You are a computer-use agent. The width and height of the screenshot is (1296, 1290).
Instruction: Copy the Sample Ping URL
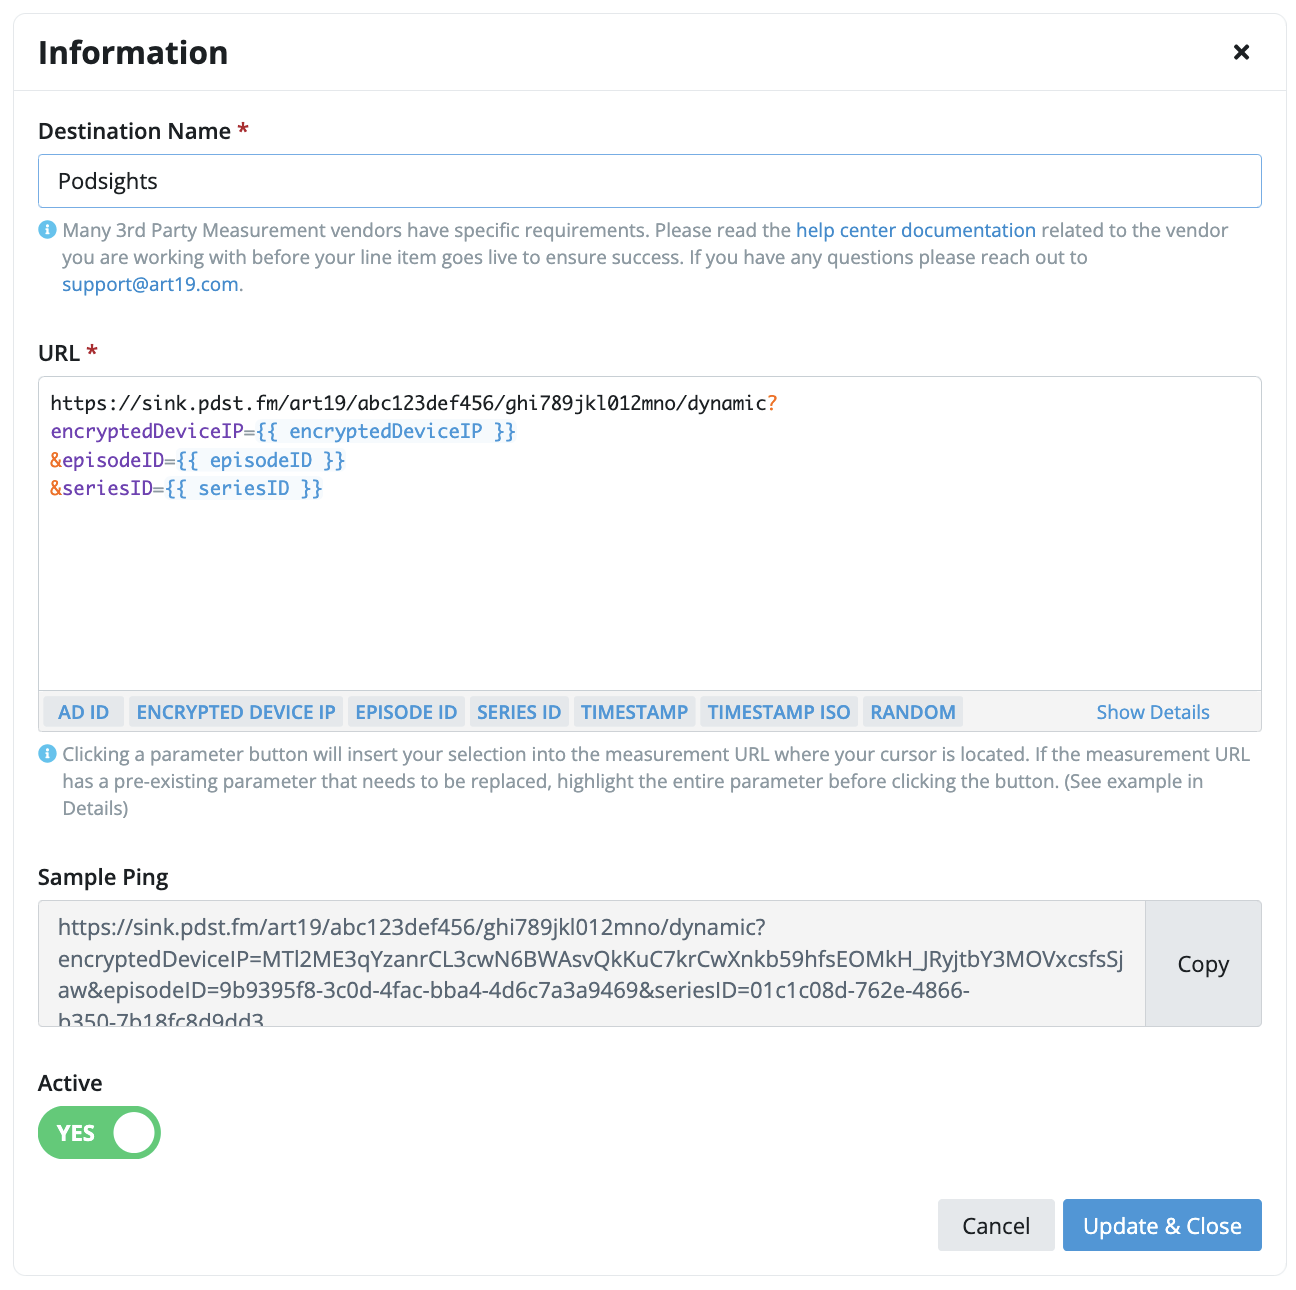click(x=1203, y=964)
